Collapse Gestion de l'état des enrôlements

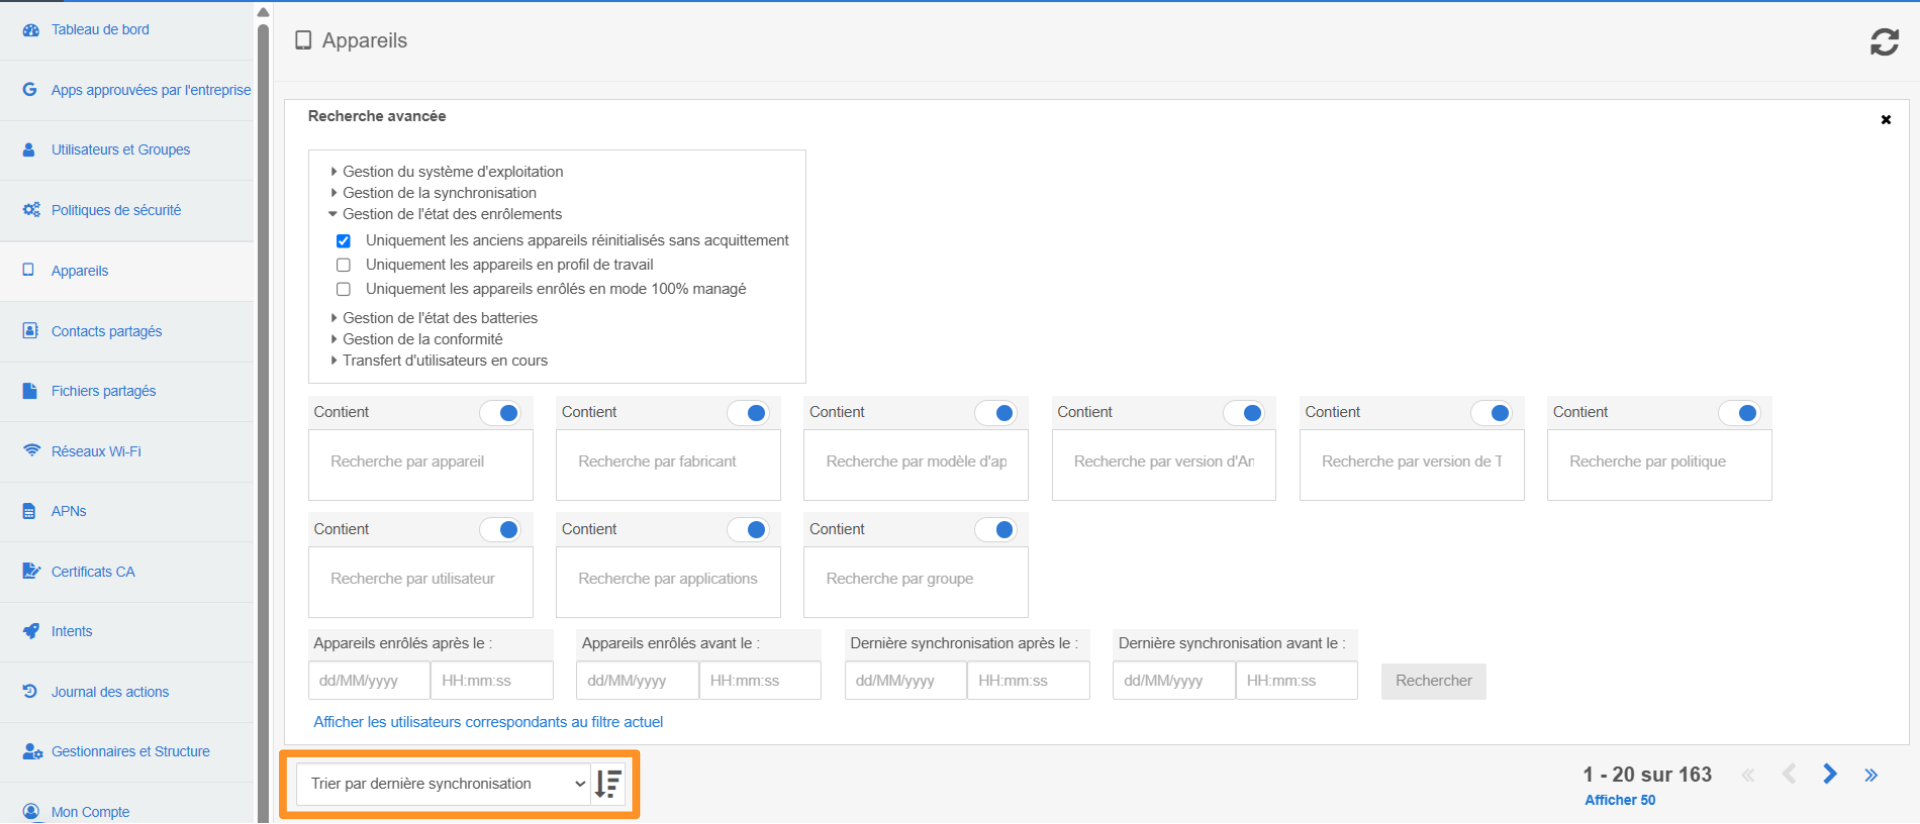451,214
